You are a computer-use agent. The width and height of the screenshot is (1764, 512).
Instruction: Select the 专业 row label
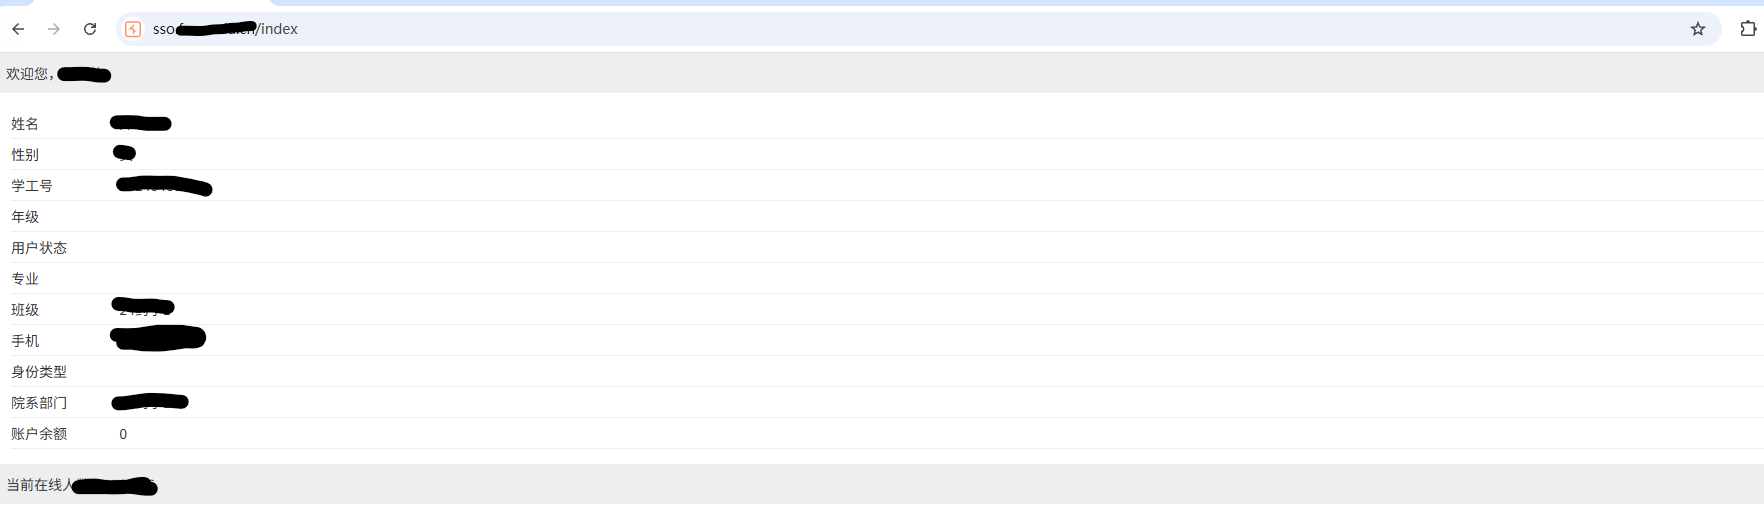point(25,279)
